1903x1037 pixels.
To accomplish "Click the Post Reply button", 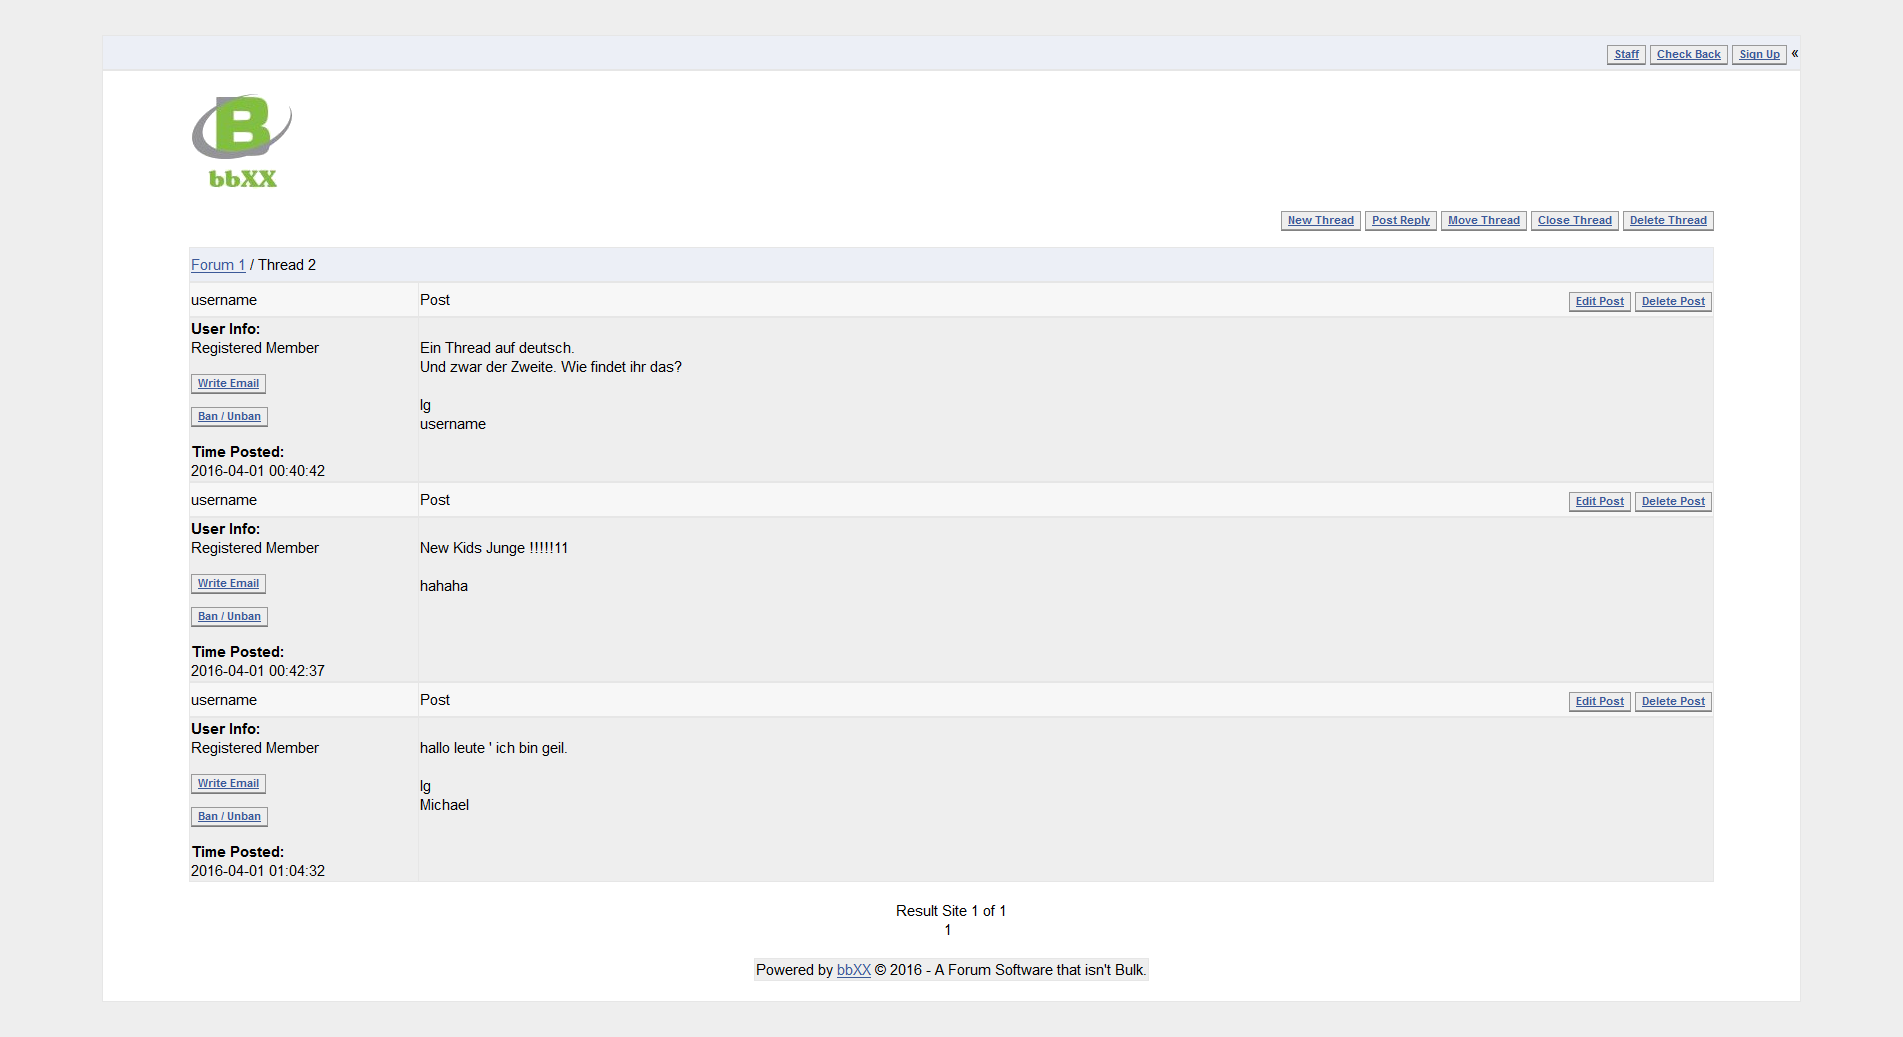I will [x=1400, y=221].
